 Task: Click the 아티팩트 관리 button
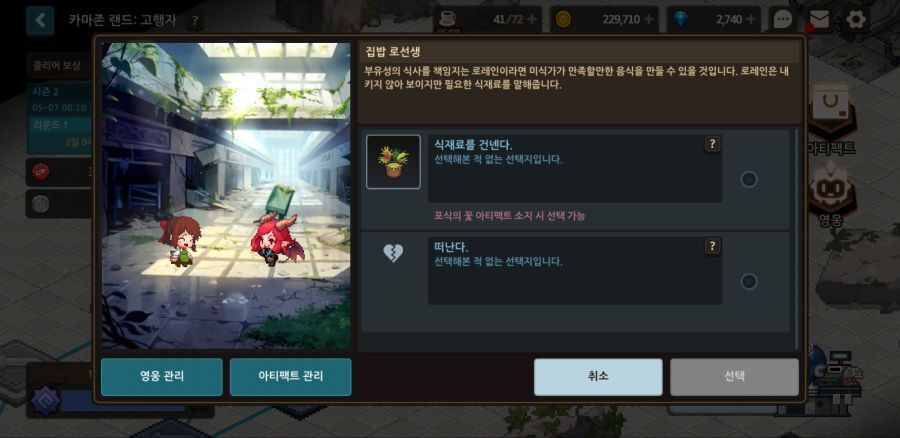(x=290, y=377)
